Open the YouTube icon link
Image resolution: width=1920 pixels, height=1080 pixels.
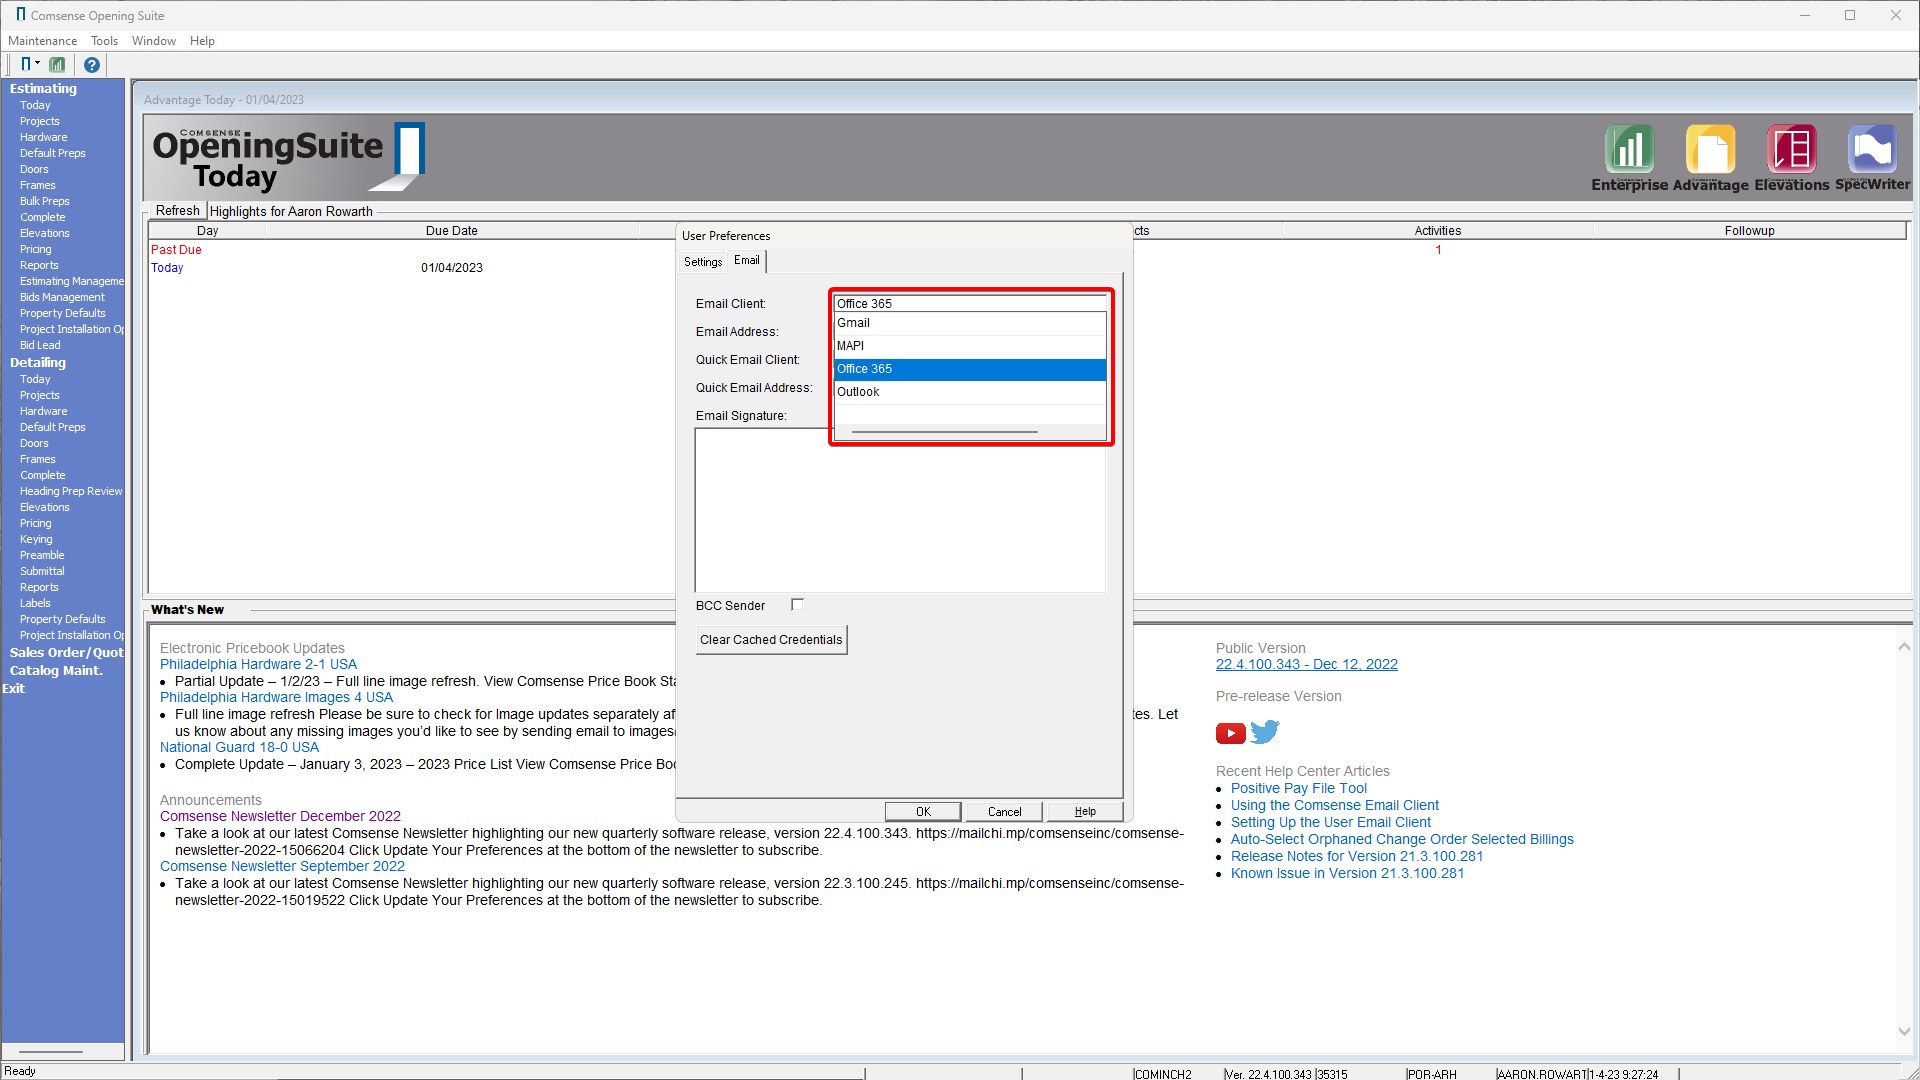point(1230,733)
